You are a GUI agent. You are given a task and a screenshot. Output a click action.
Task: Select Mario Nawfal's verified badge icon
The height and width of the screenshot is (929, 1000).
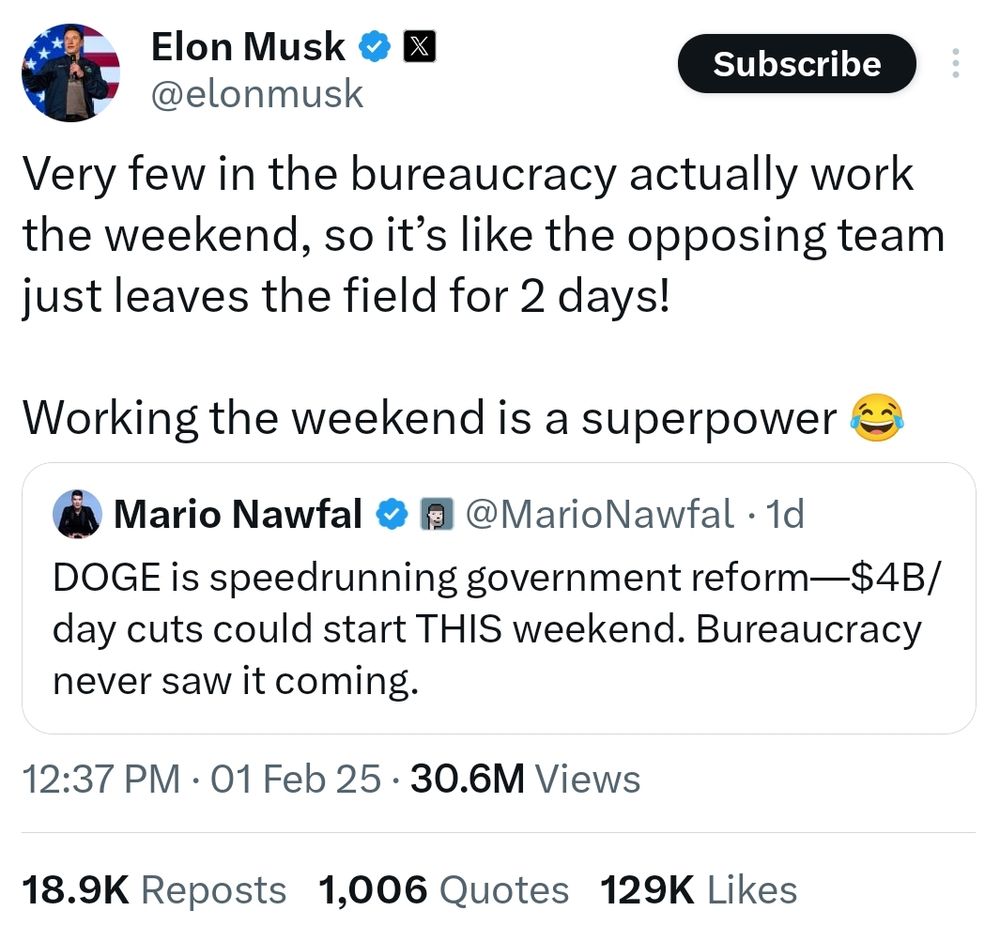click(x=393, y=515)
